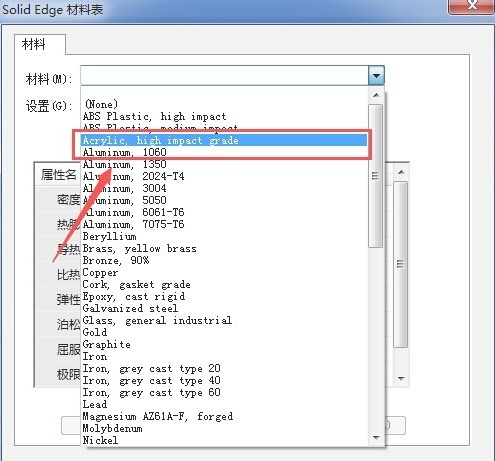The height and width of the screenshot is (461, 495).
Task: Choose Aluminum, 6061-T6 entry
Action: (225, 212)
